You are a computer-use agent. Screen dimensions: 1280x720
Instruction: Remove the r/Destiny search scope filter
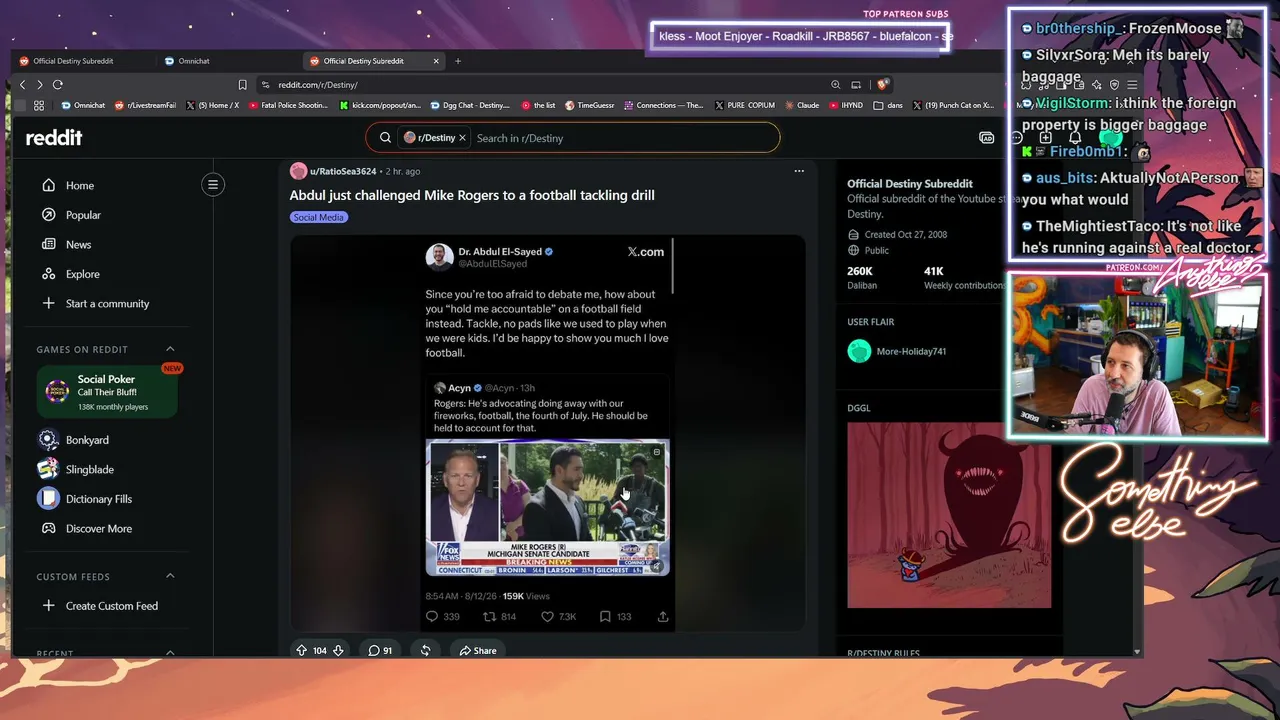462,138
